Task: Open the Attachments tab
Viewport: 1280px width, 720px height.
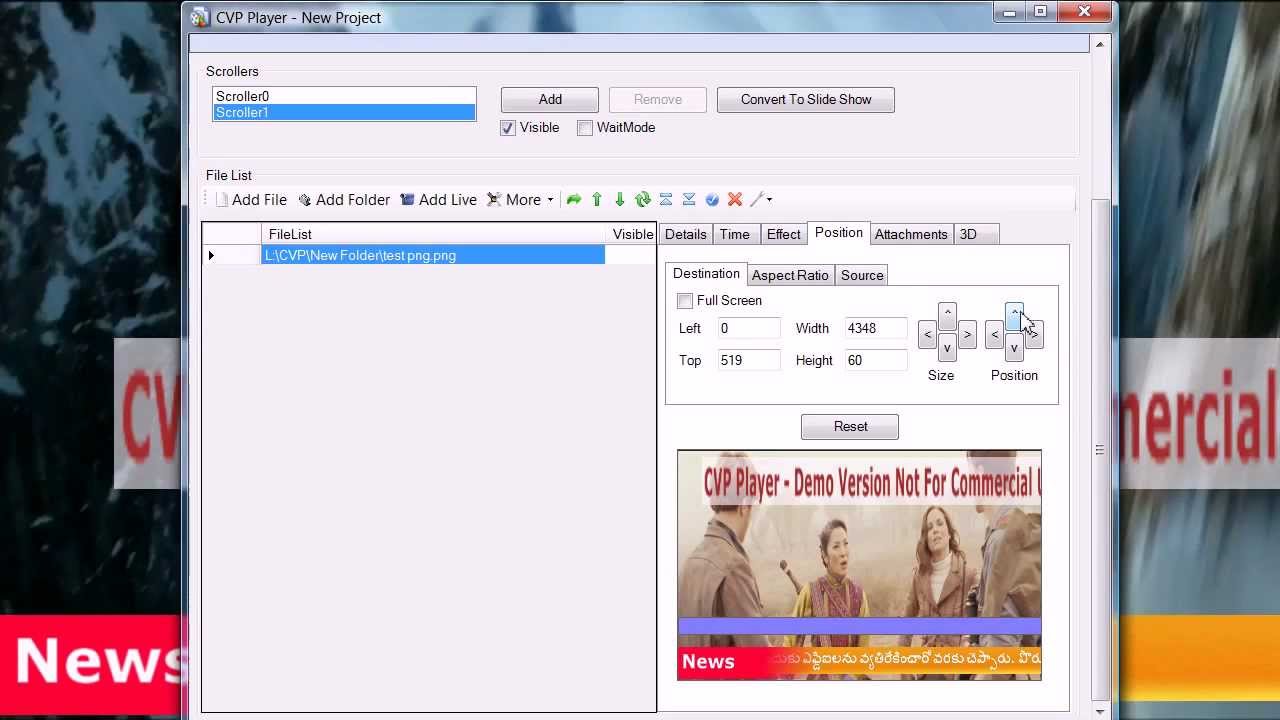Action: [911, 234]
